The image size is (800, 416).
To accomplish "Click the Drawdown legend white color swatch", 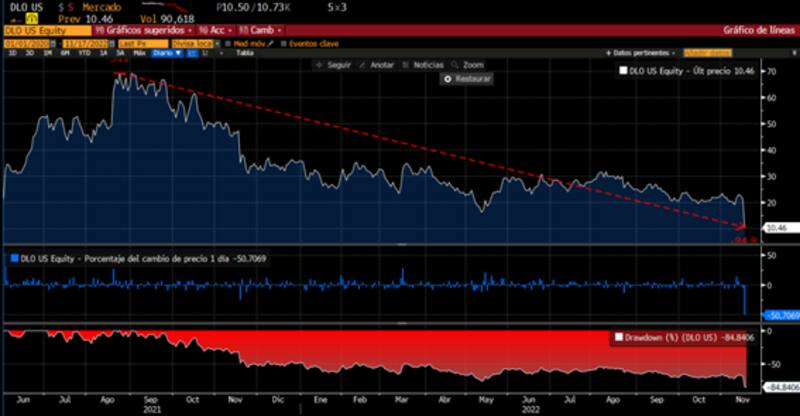I will coord(619,337).
